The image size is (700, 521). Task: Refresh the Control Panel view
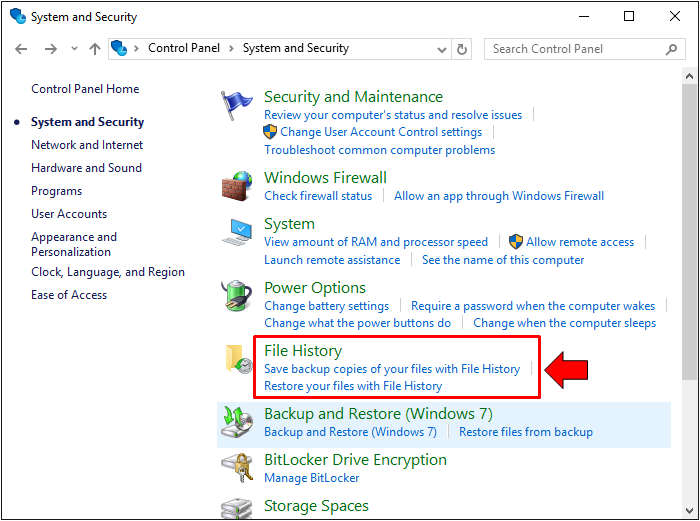click(x=462, y=49)
